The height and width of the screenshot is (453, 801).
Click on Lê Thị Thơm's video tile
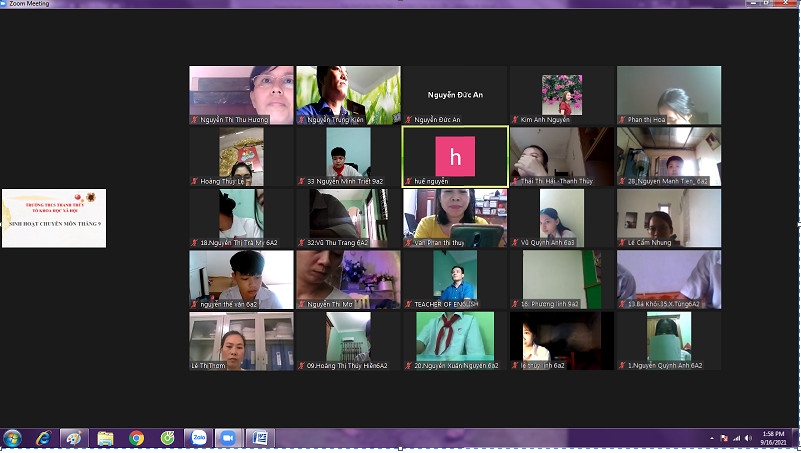(x=242, y=340)
